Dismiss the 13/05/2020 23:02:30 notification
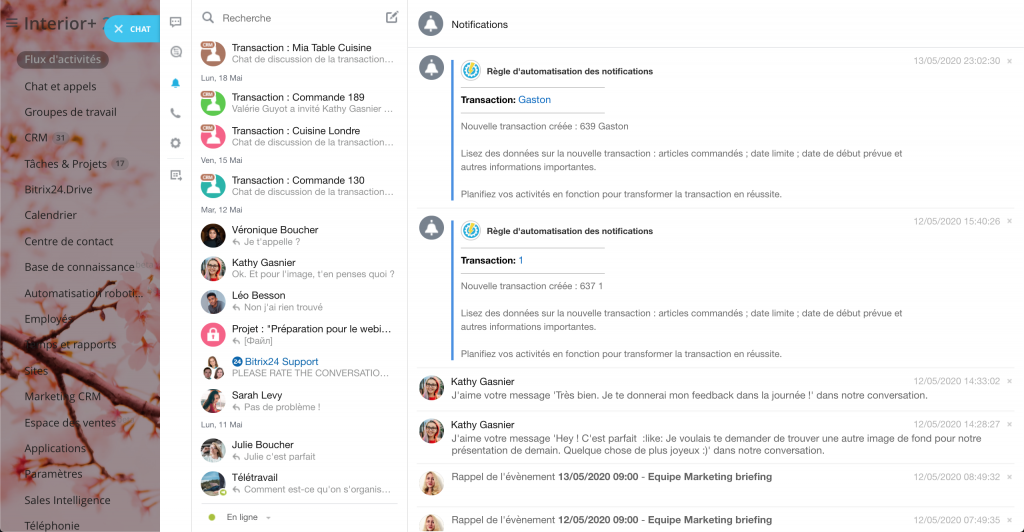 1009,61
